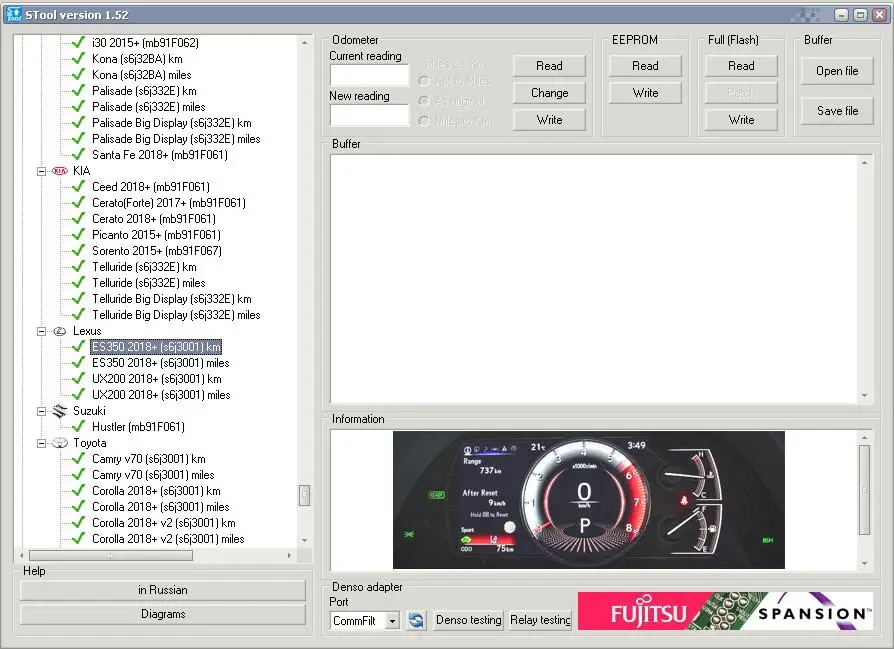Screen dimensions: 894x649
Task: Click the KIA brand logo icon
Action: point(60,171)
